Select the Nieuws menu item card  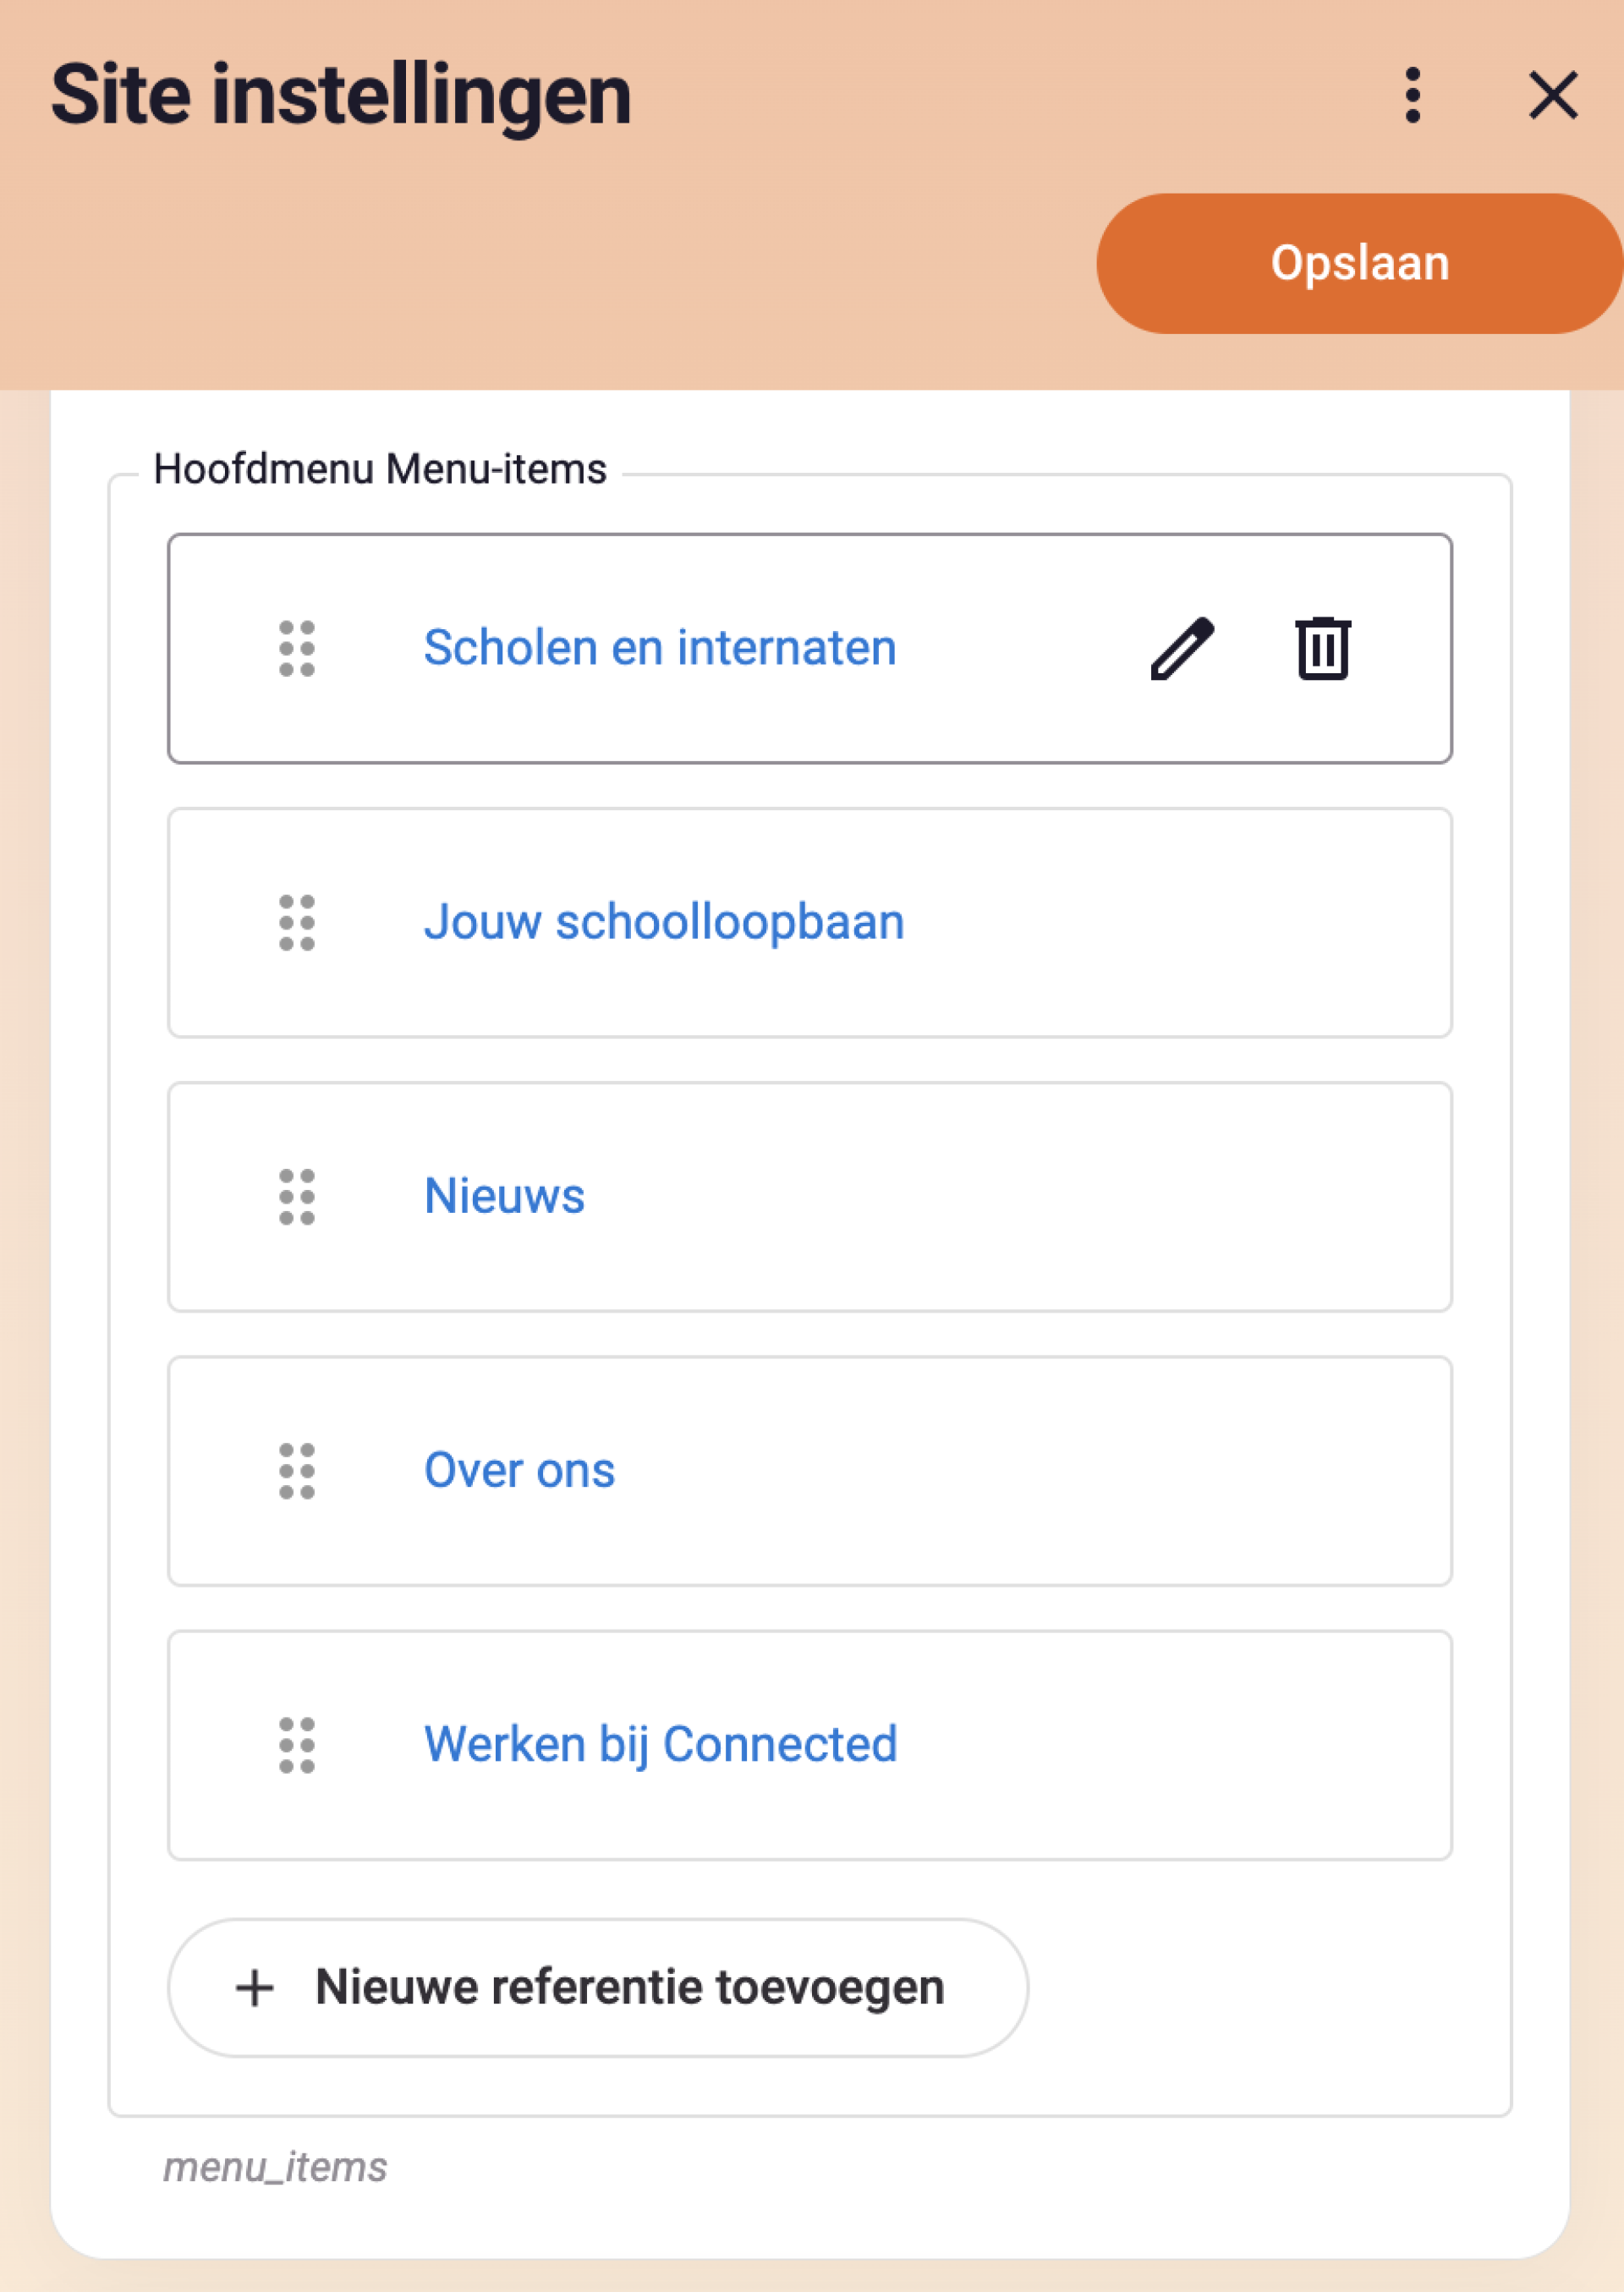pos(810,1197)
